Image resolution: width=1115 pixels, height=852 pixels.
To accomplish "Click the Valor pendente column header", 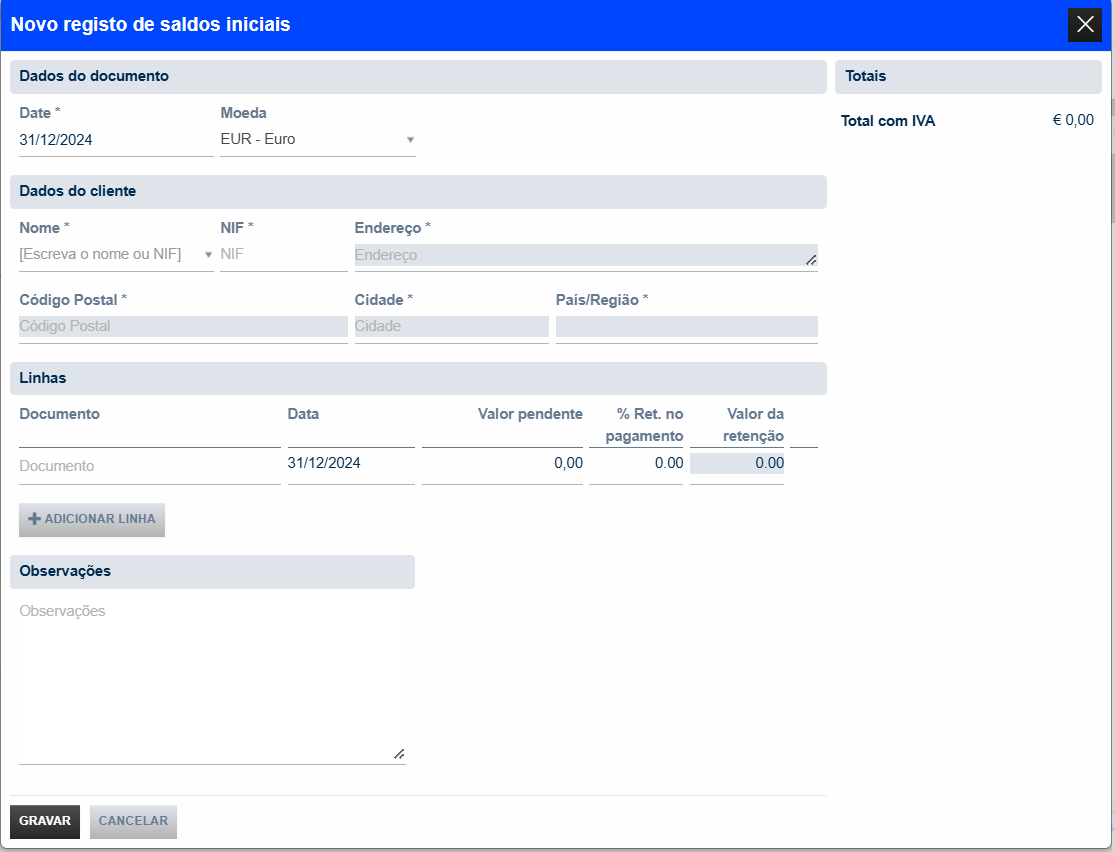I will tap(530, 414).
